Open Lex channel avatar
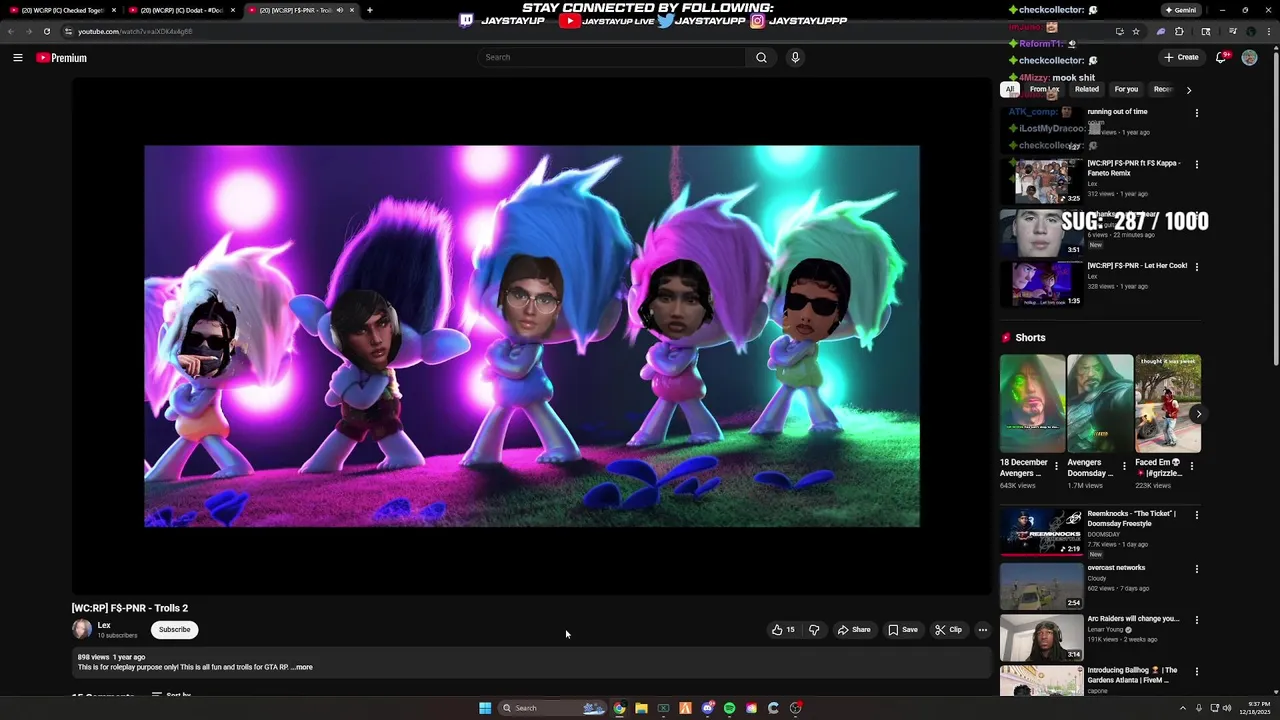Viewport: 1280px width, 720px height. click(x=82, y=629)
